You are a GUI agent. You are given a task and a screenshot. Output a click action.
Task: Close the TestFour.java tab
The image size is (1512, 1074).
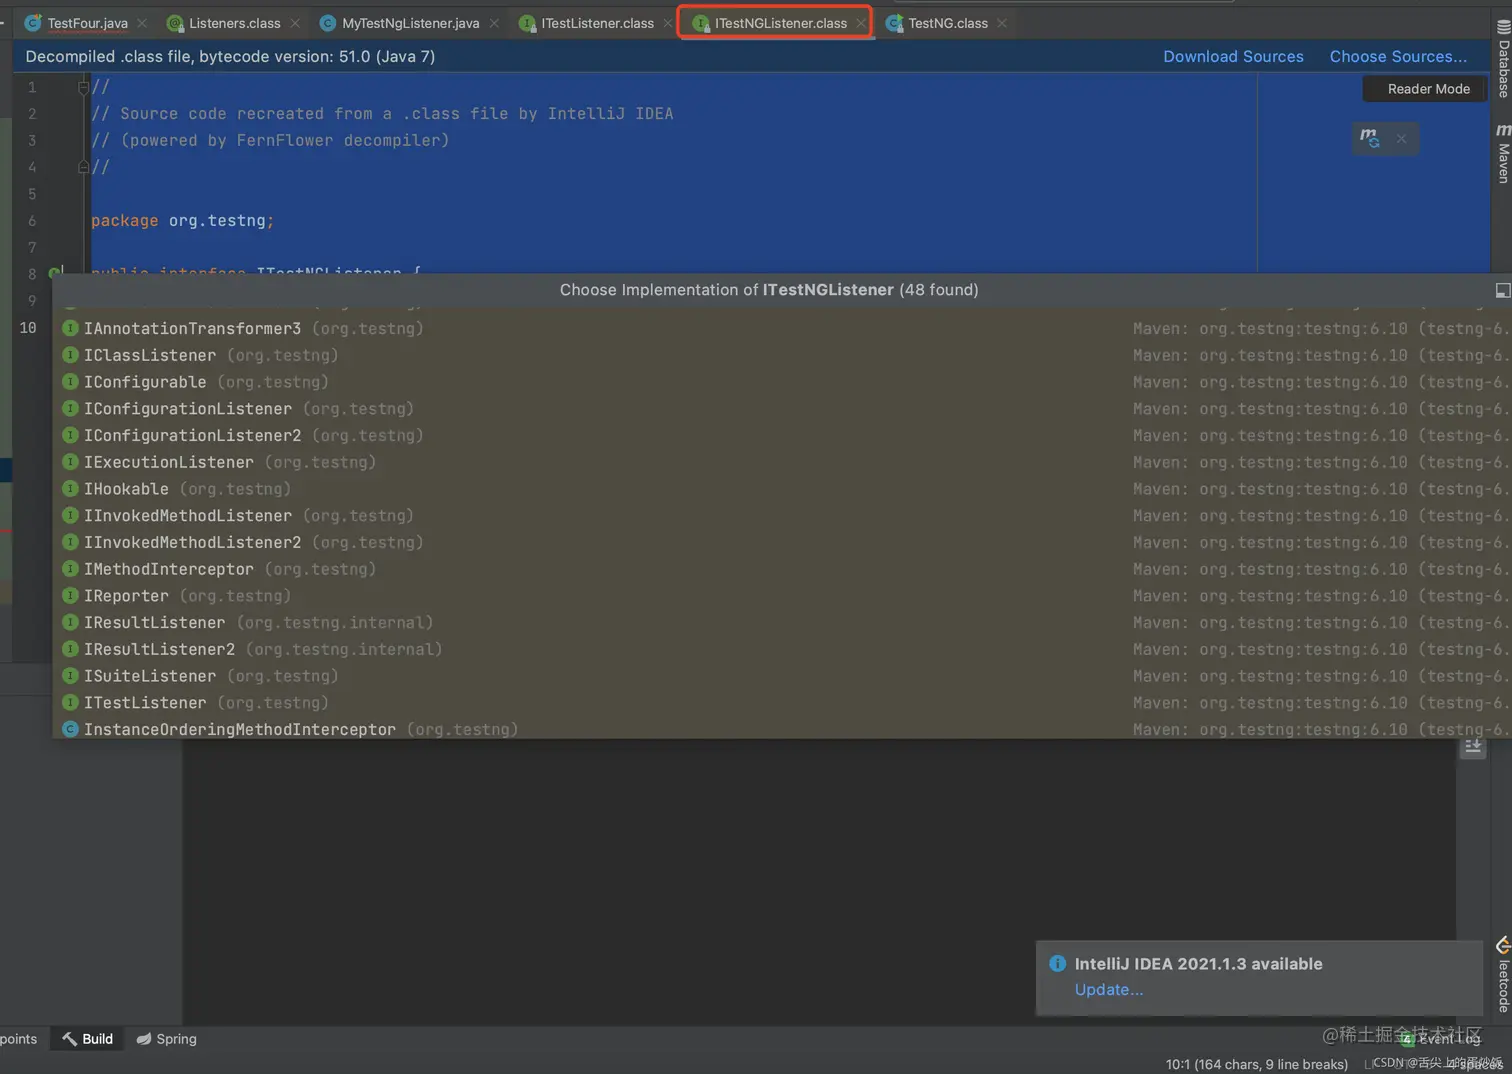(x=143, y=23)
